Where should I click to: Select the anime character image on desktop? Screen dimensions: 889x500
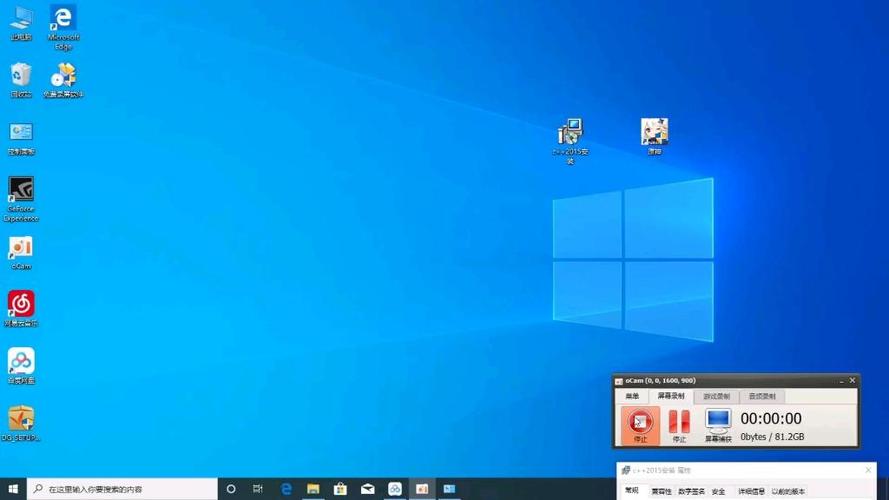[654, 136]
